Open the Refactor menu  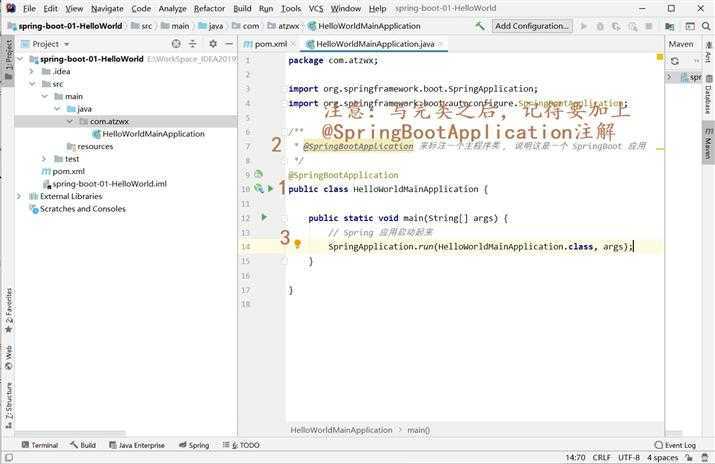point(209,9)
